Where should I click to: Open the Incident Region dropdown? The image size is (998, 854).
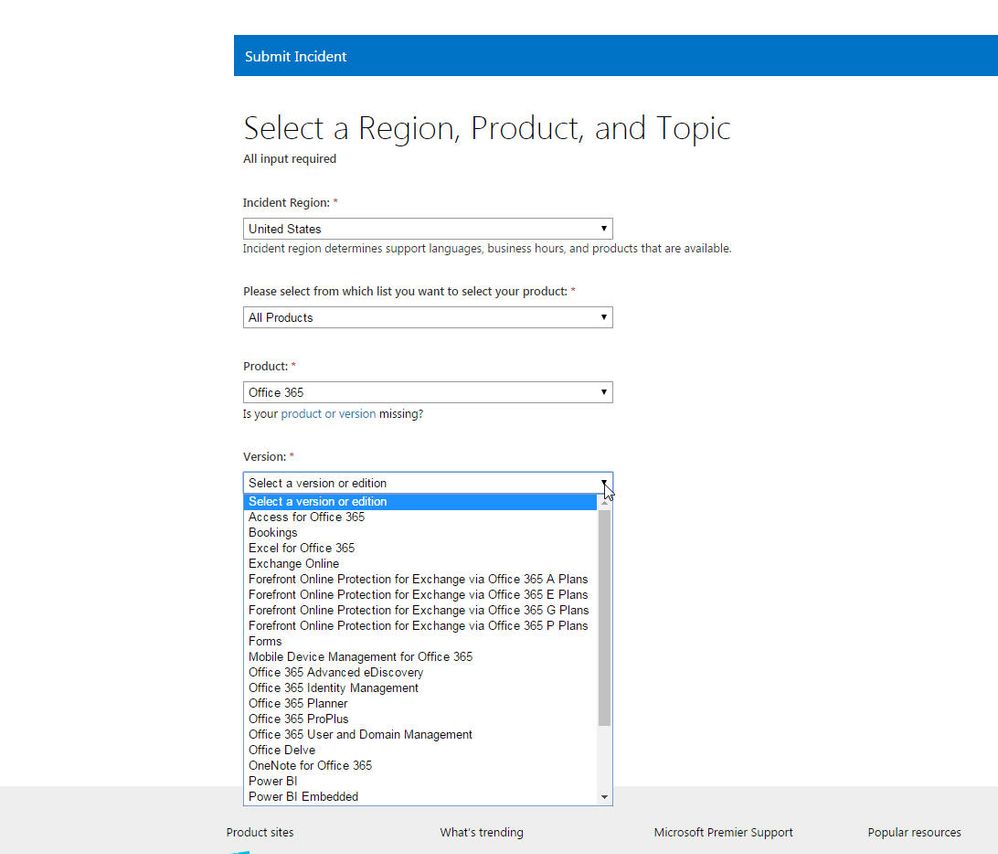(428, 228)
